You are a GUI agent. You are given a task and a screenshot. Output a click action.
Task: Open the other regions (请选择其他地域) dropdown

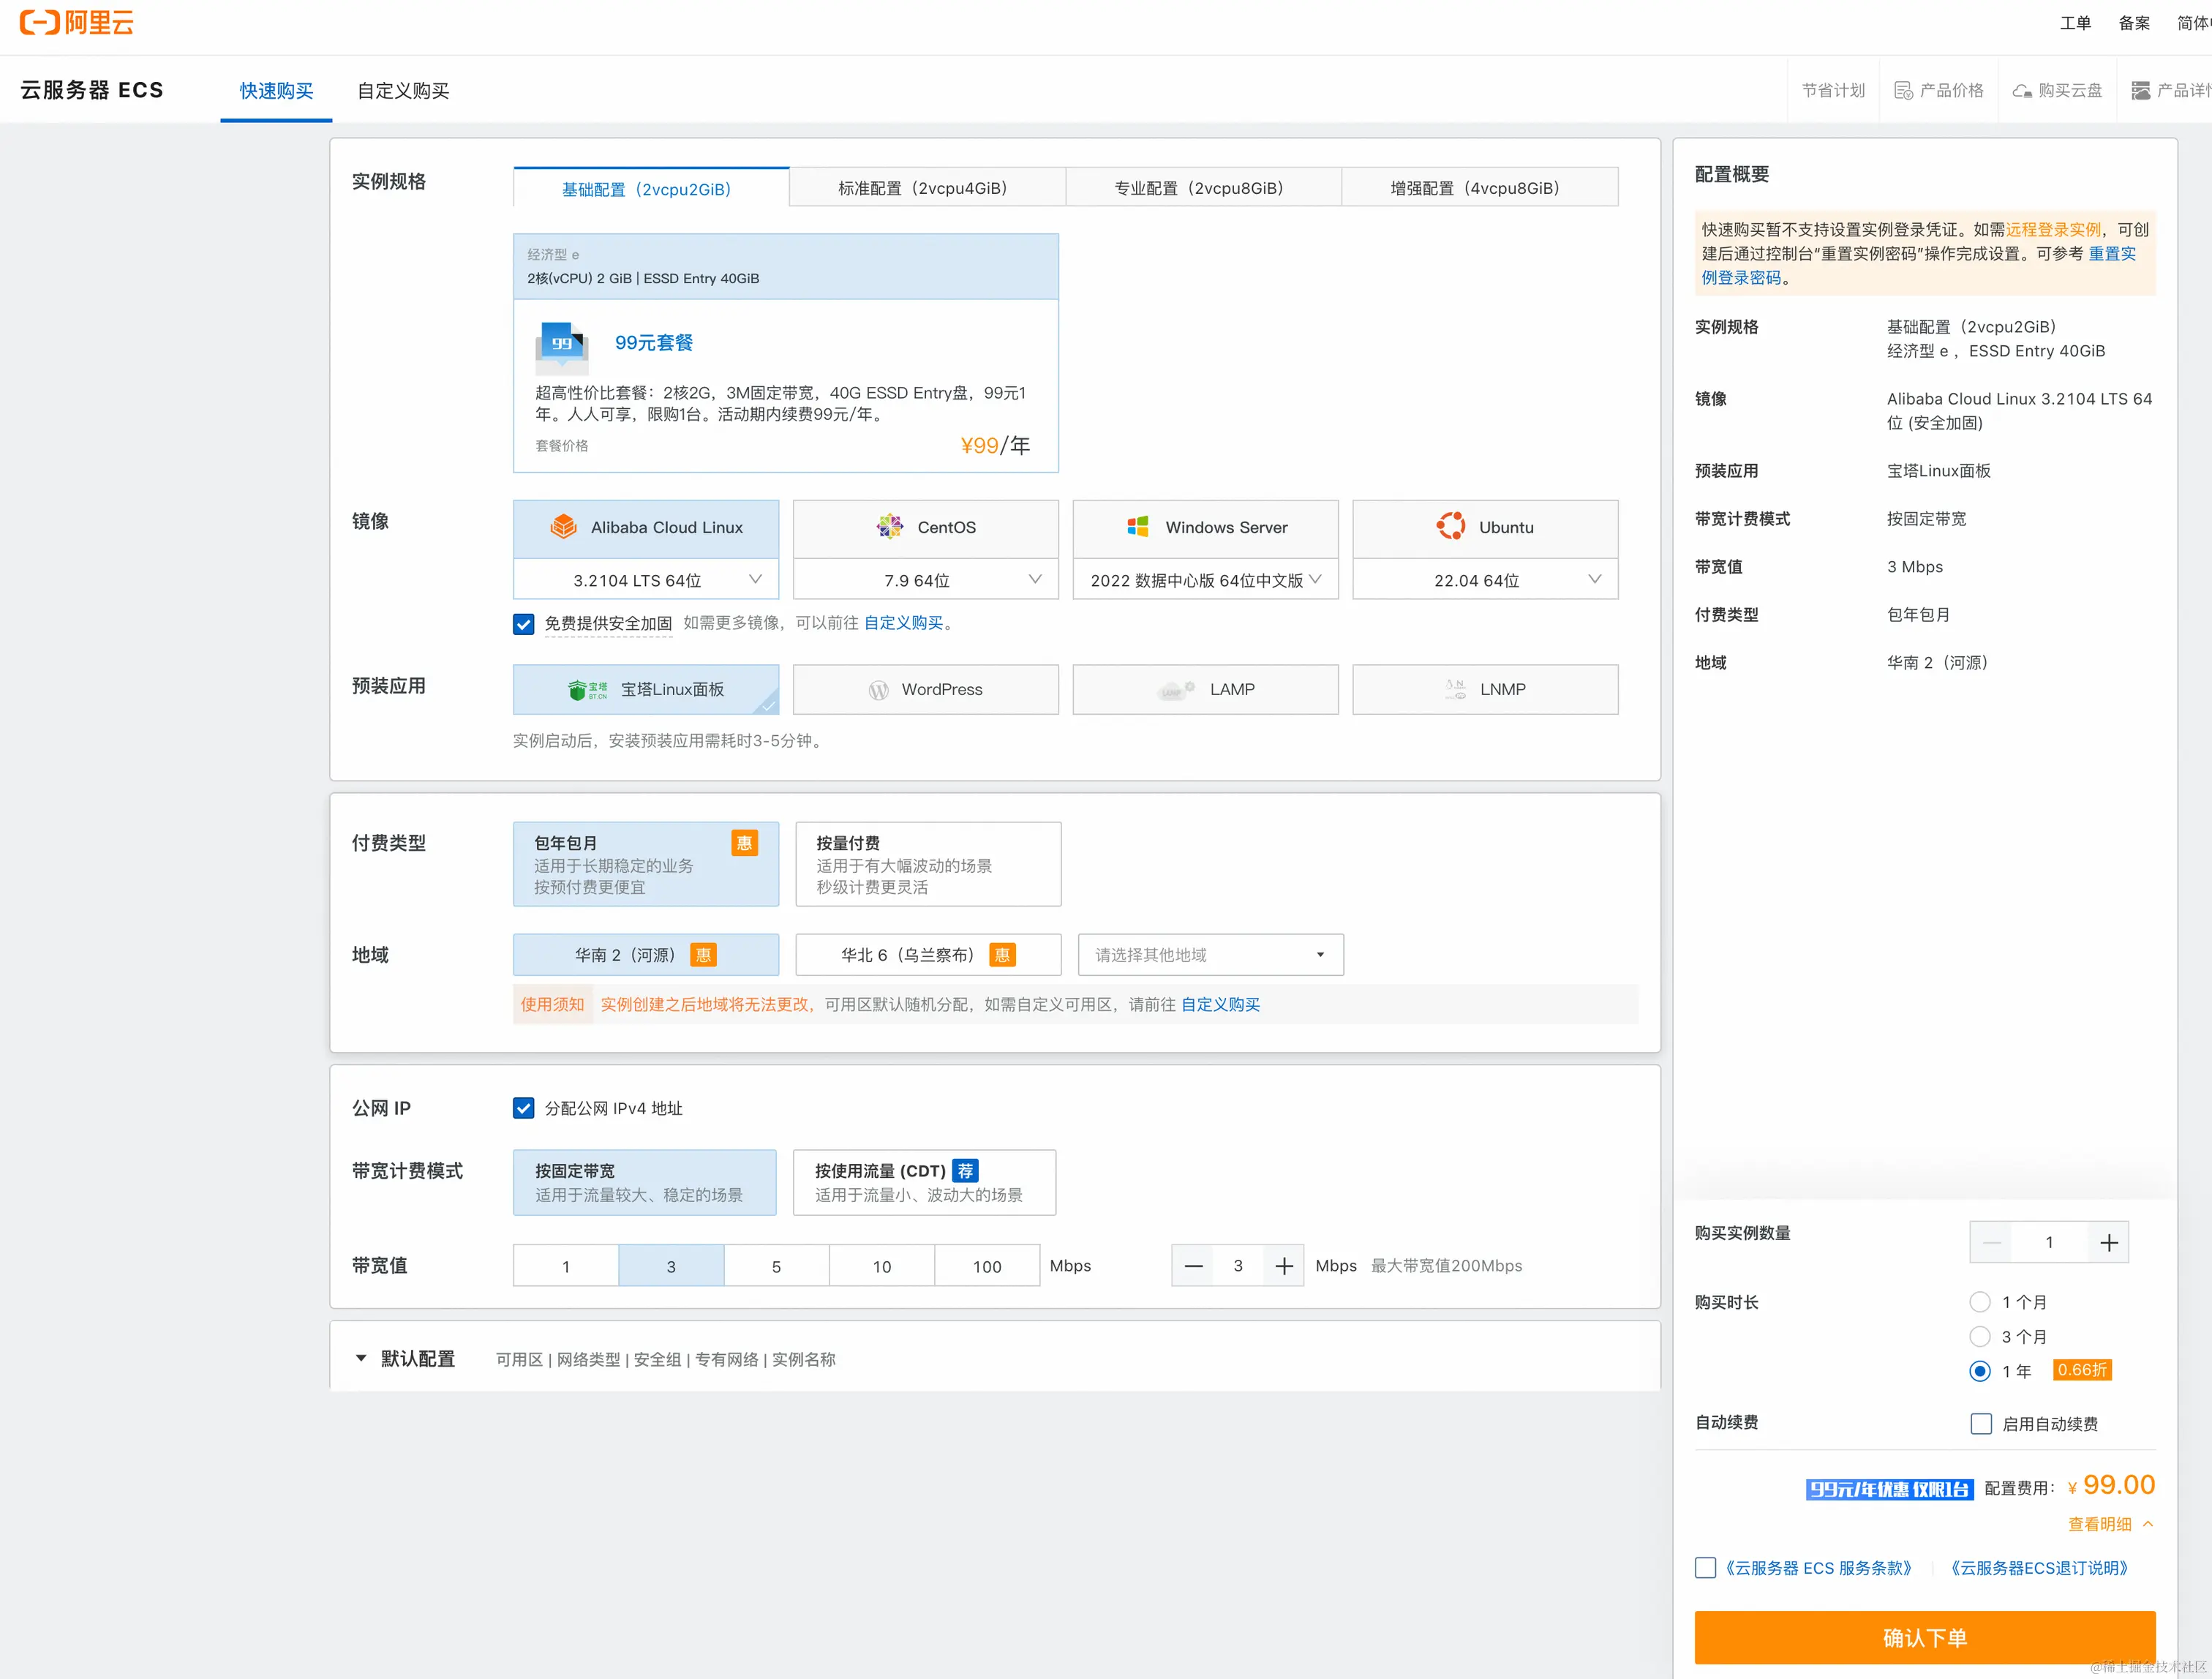1210,954
